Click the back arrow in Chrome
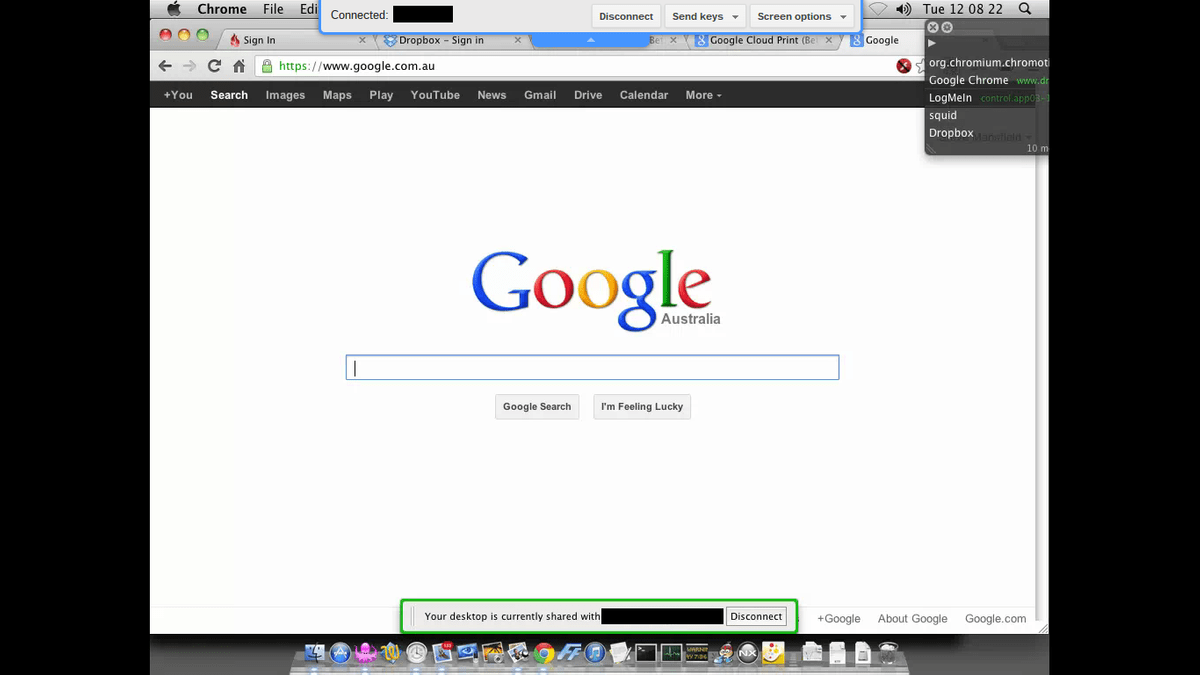 click(x=165, y=66)
